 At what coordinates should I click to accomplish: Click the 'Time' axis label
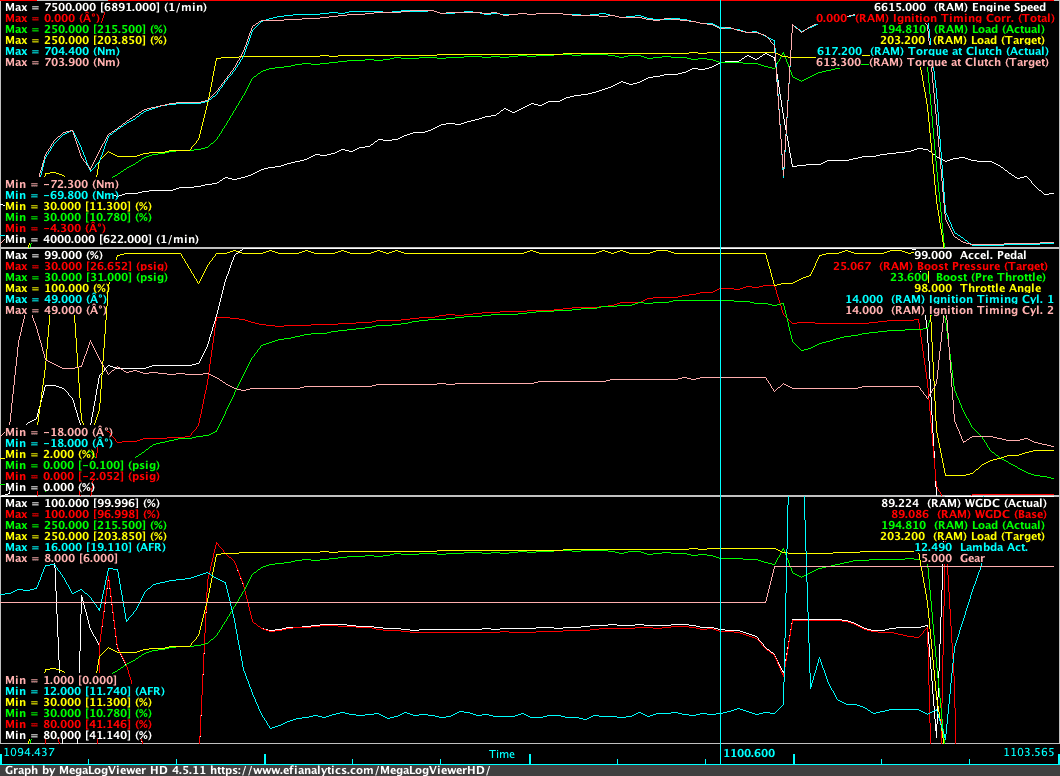(x=502, y=754)
